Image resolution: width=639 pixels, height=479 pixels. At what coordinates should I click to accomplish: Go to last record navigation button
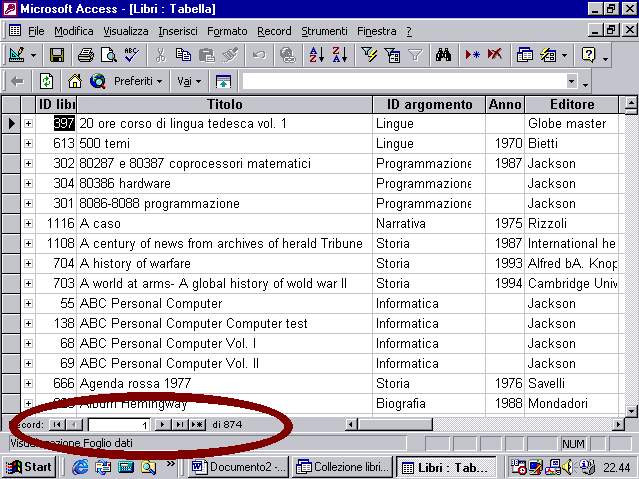[x=179, y=425]
